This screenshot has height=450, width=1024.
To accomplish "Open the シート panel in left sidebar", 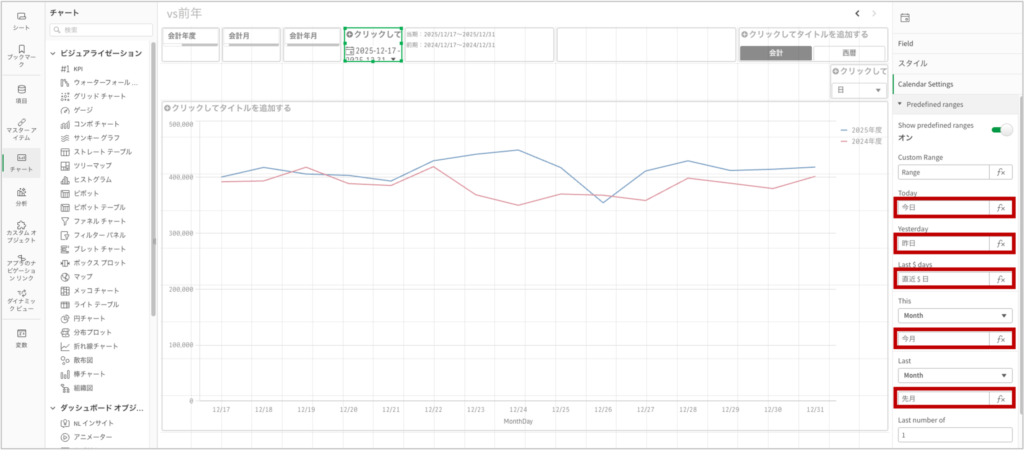I will click(21, 21).
